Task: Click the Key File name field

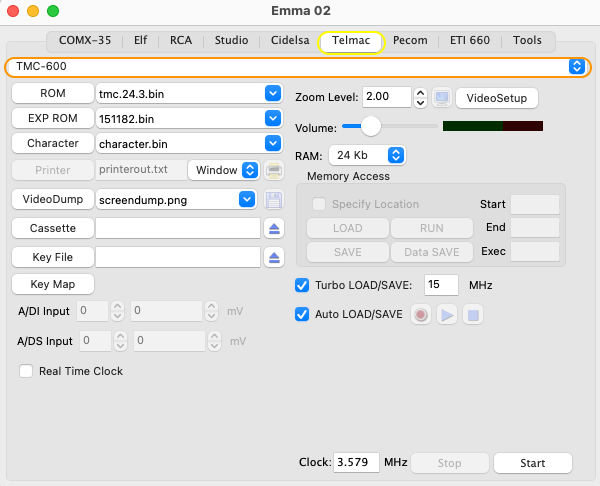Action: click(178, 257)
